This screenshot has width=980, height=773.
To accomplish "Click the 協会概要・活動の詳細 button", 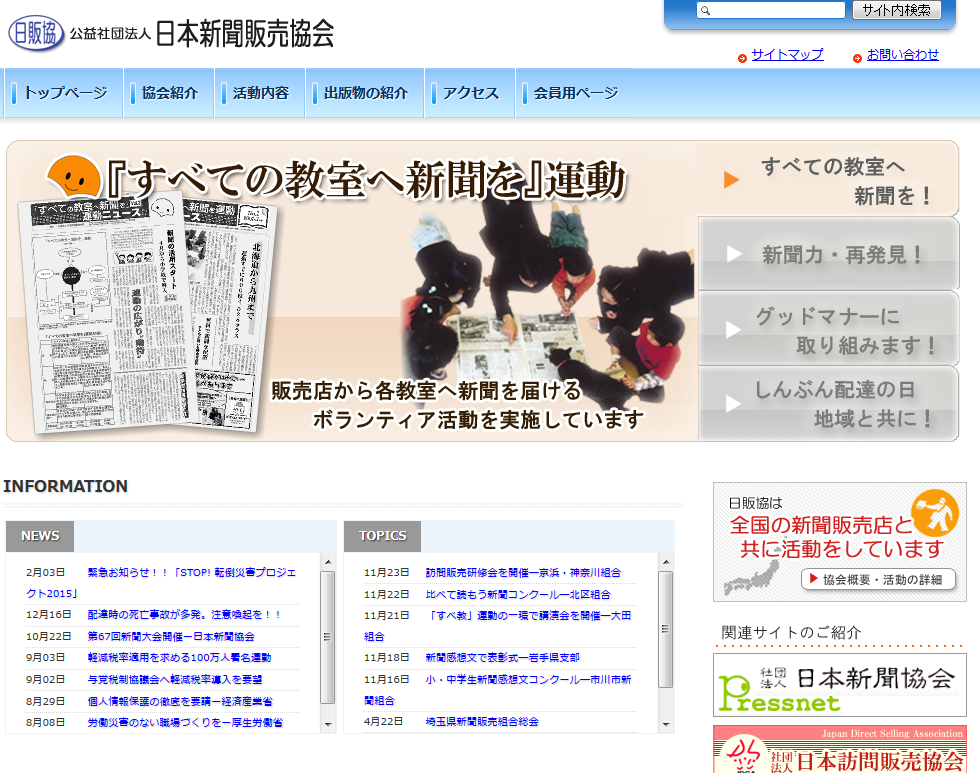I will coord(879,579).
